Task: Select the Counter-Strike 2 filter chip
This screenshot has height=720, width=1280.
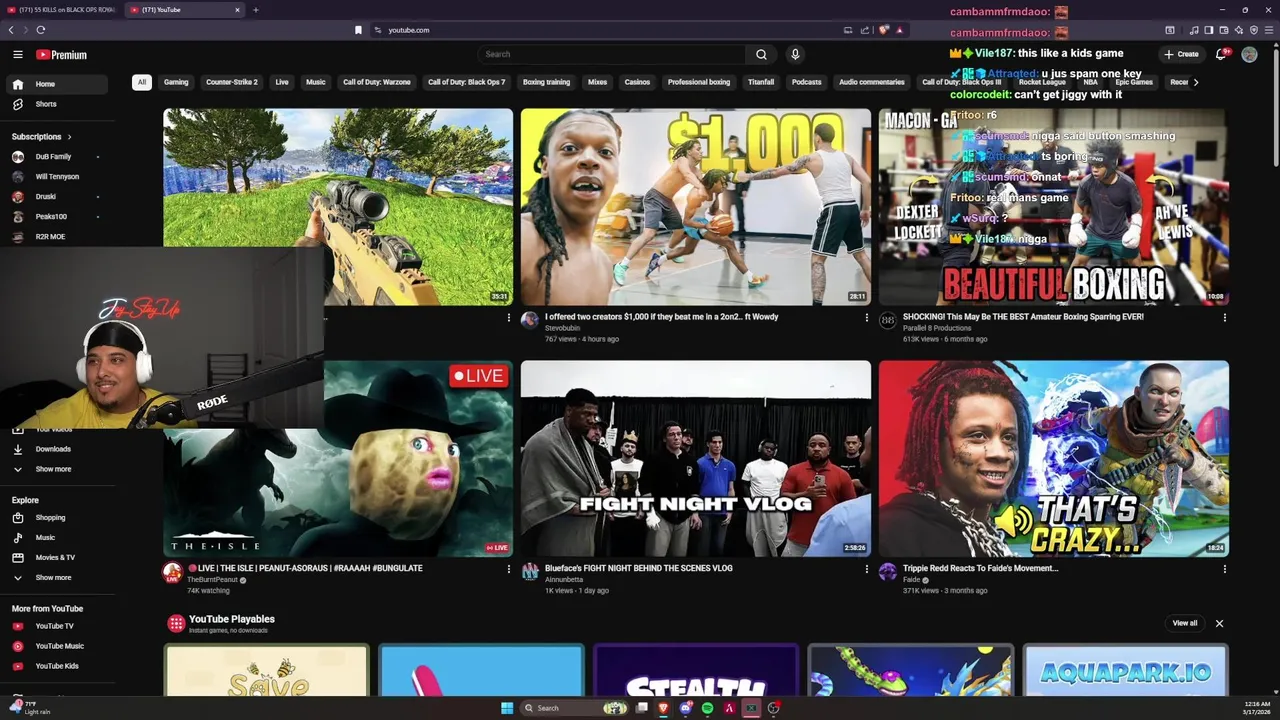Action: [232, 82]
